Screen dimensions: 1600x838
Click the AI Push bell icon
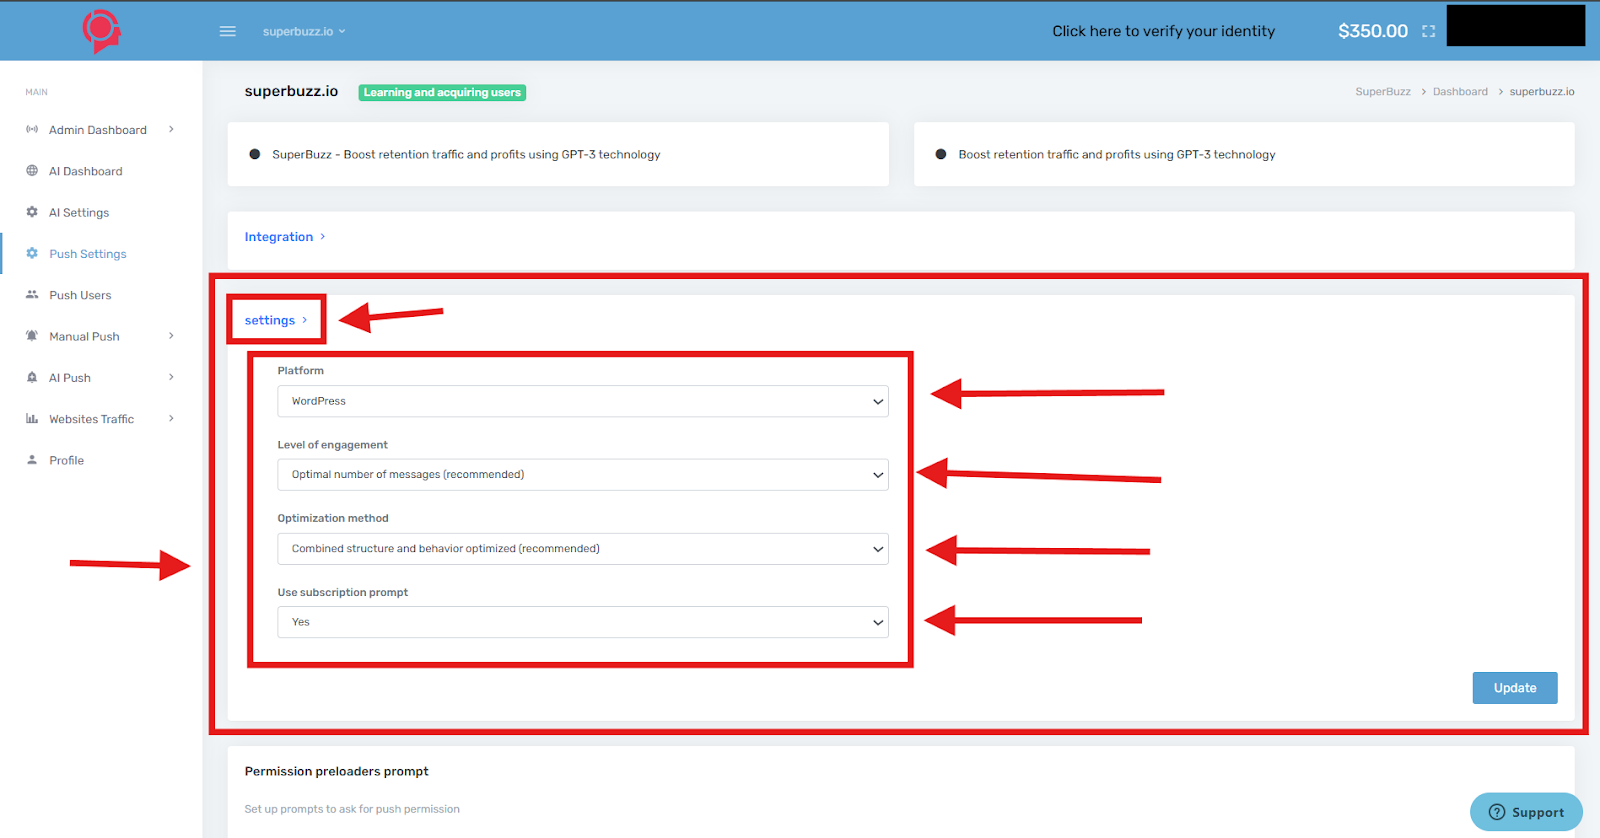click(x=32, y=378)
